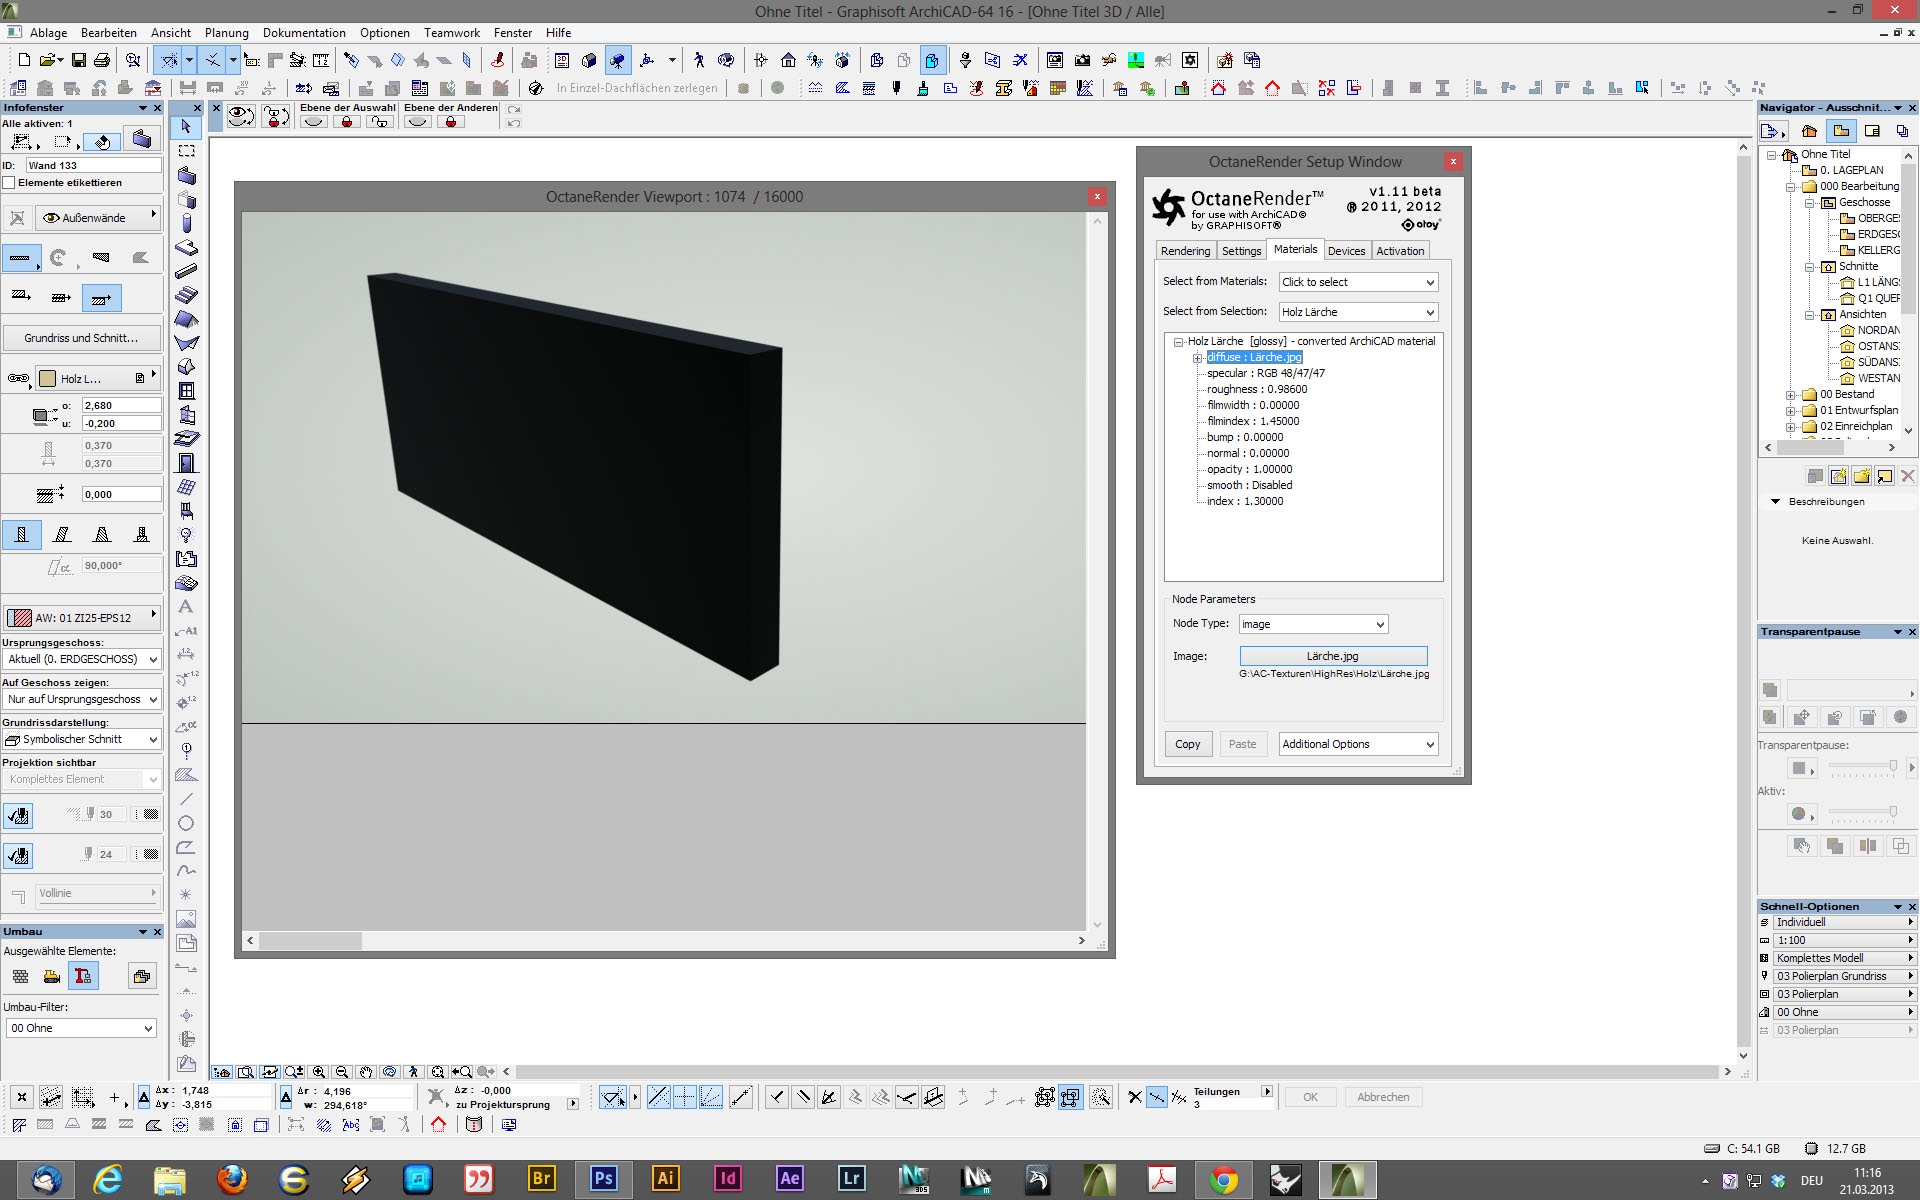Select the Arrow selection tool
1920x1200 pixels.
click(x=186, y=127)
